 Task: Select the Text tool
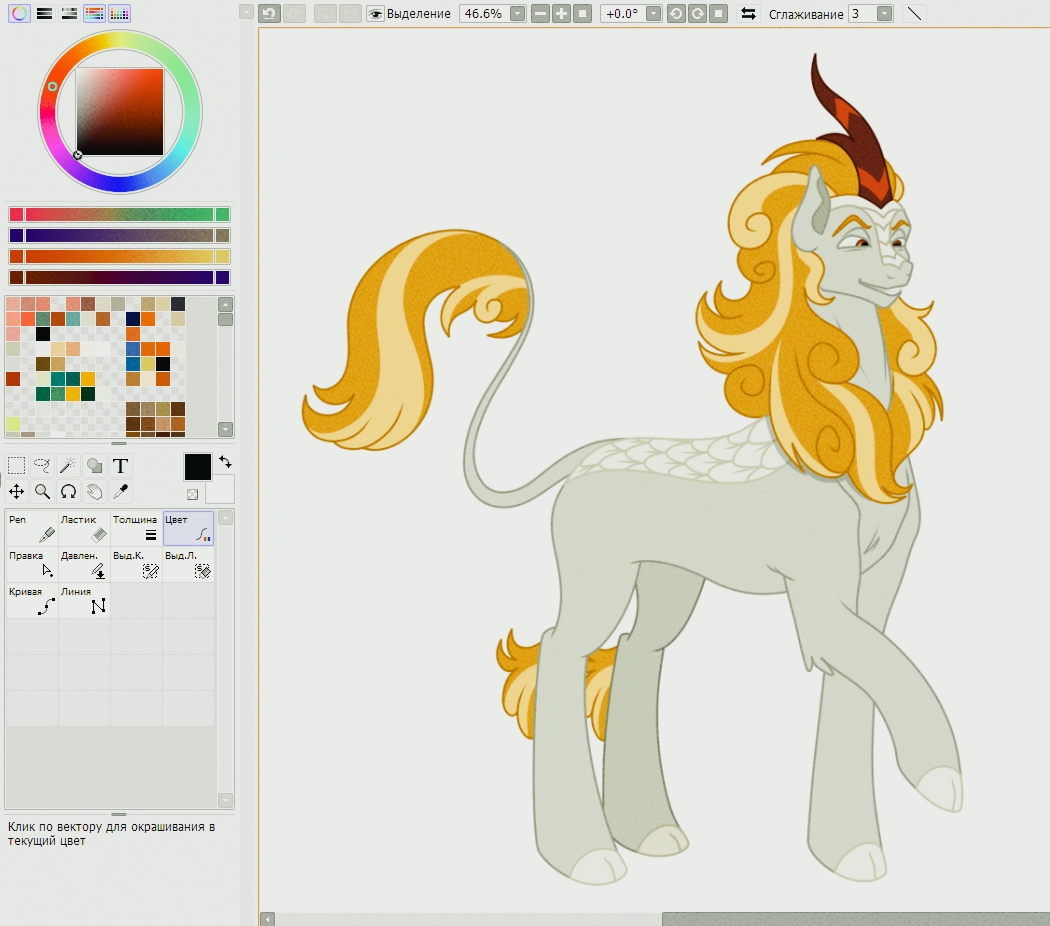point(121,465)
